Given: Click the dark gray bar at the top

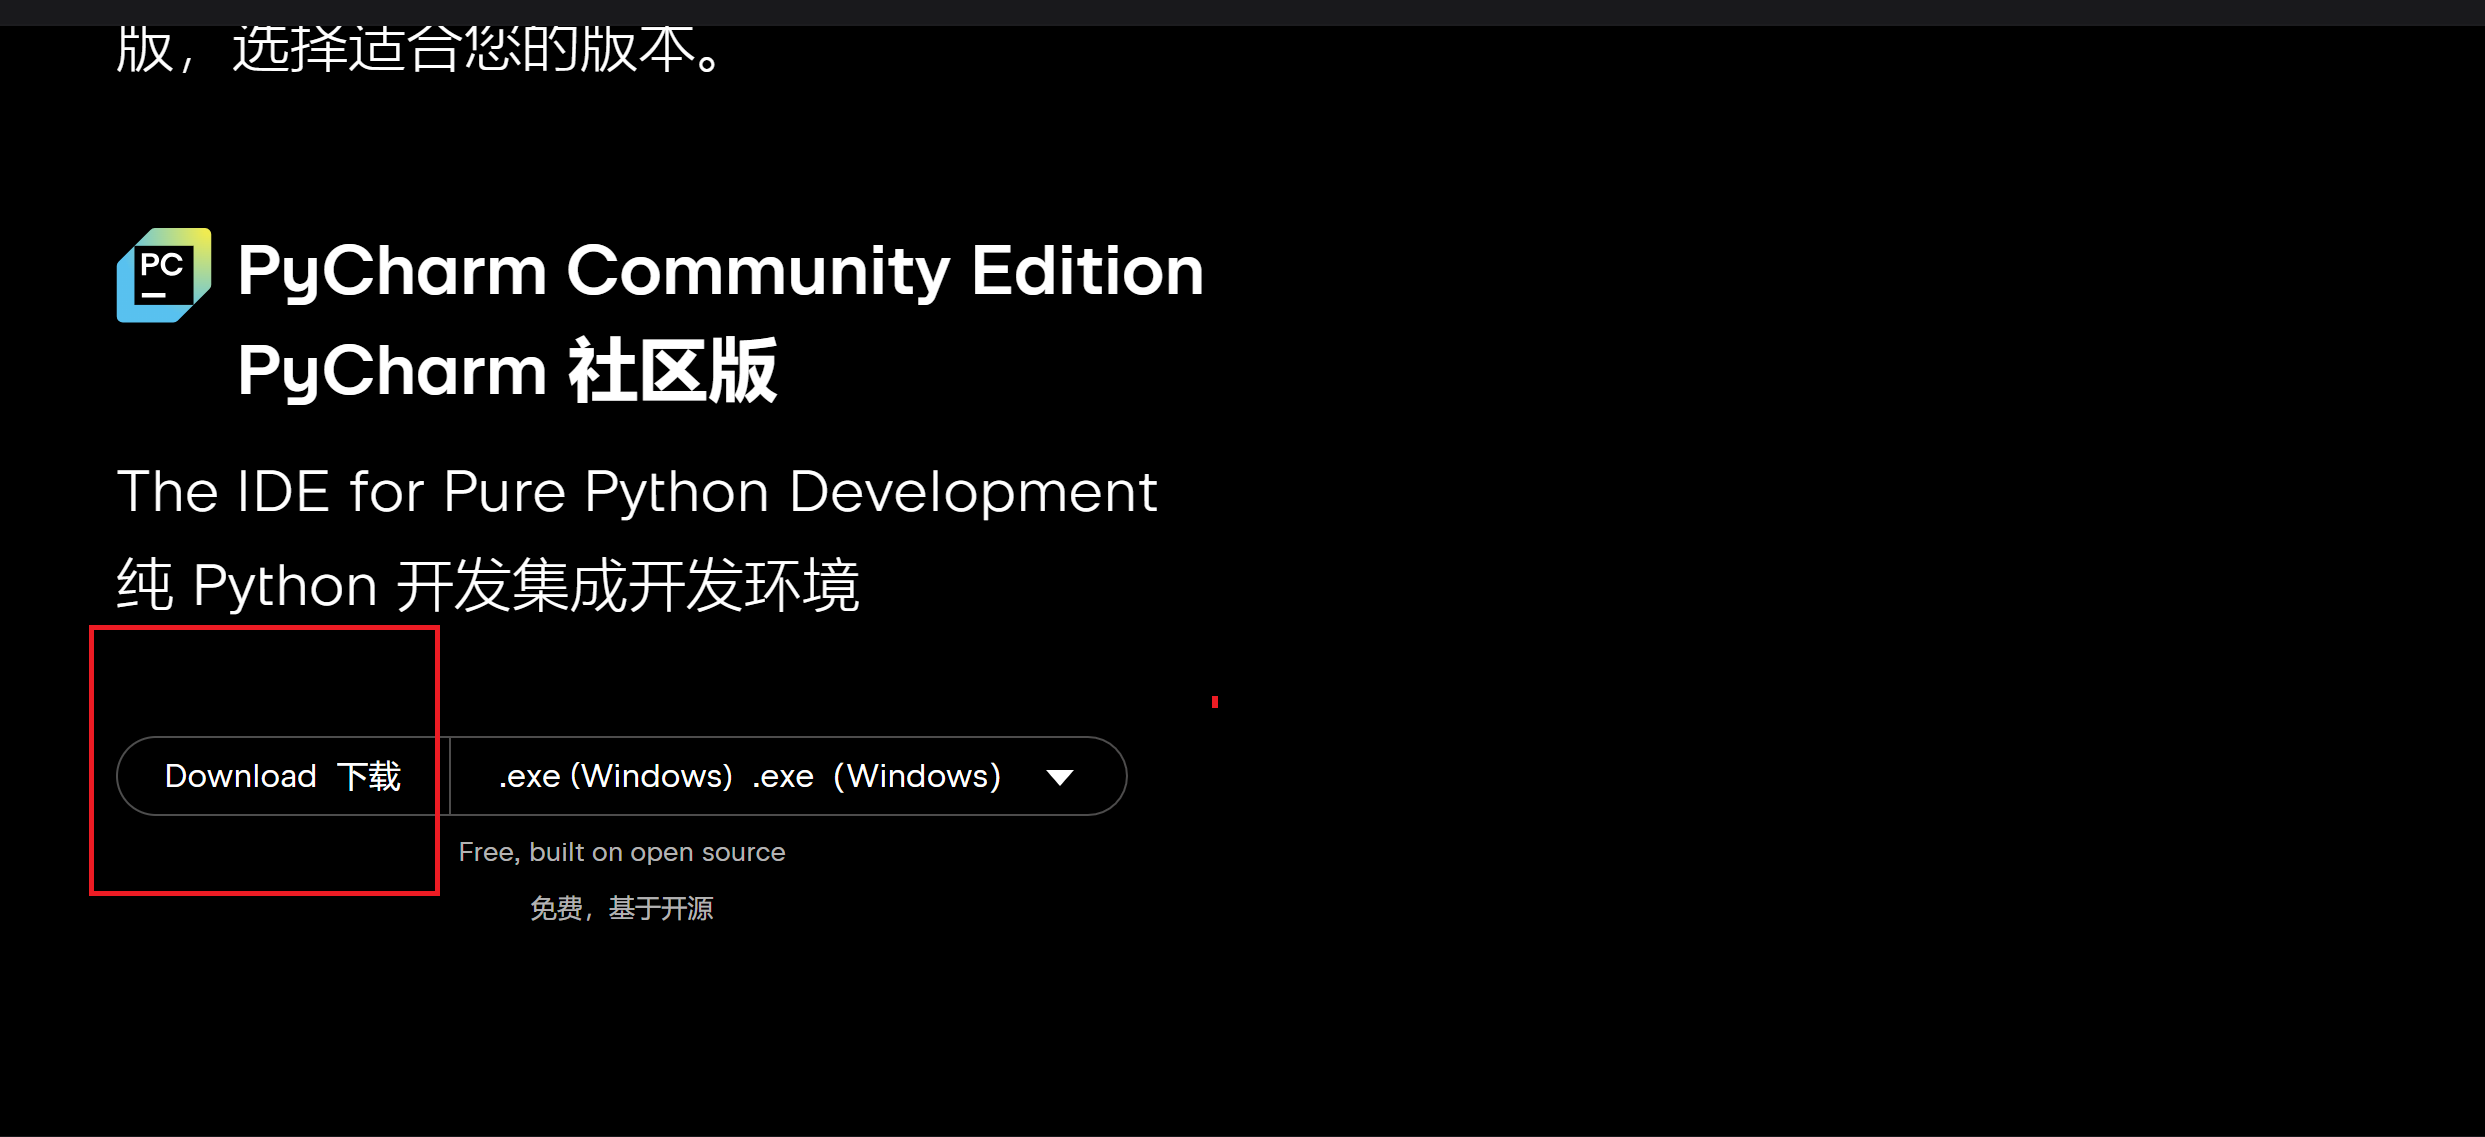Looking at the screenshot, I should click(1242, 12).
